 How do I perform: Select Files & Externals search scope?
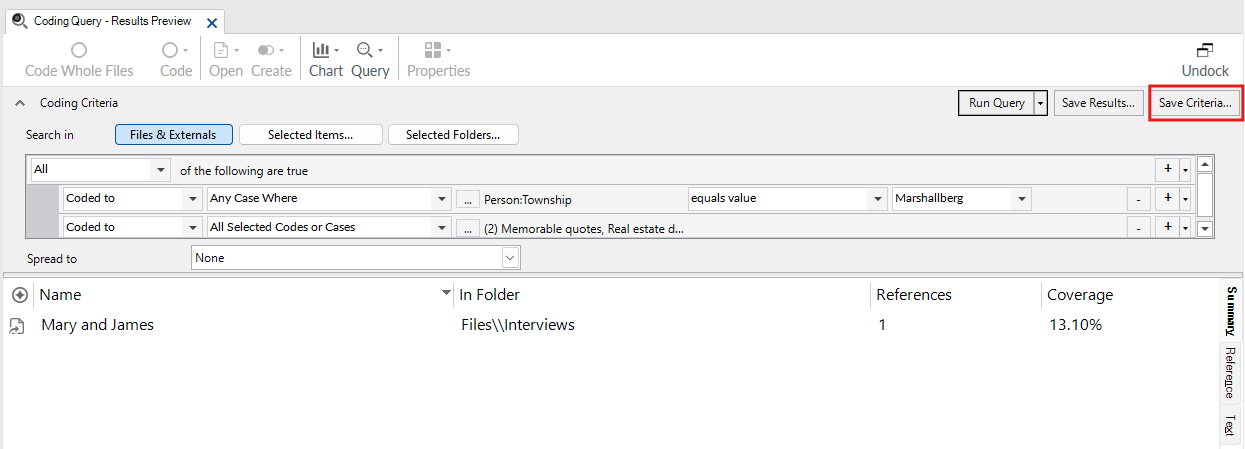click(173, 135)
